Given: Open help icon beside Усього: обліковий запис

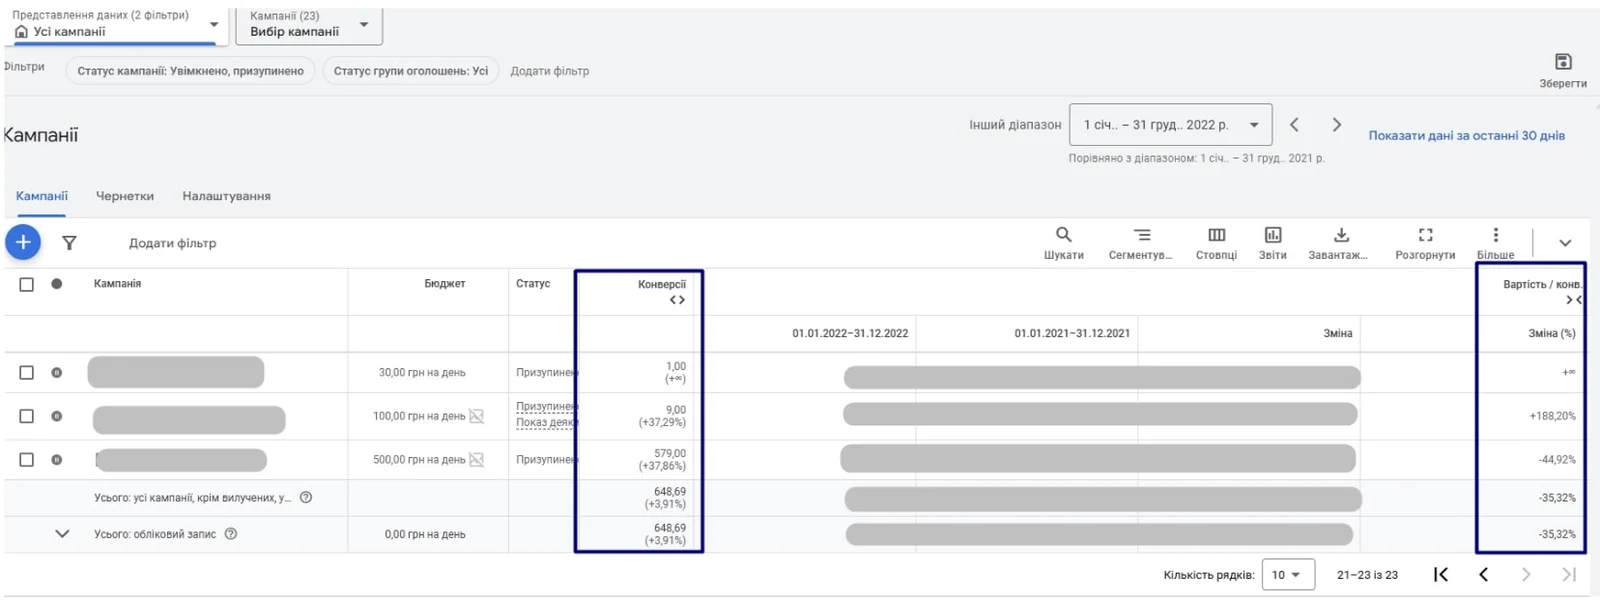Looking at the screenshot, I should point(231,534).
